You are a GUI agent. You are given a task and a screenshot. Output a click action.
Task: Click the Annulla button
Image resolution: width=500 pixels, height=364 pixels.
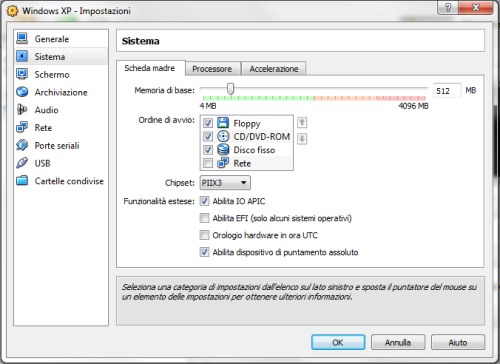coord(398,342)
